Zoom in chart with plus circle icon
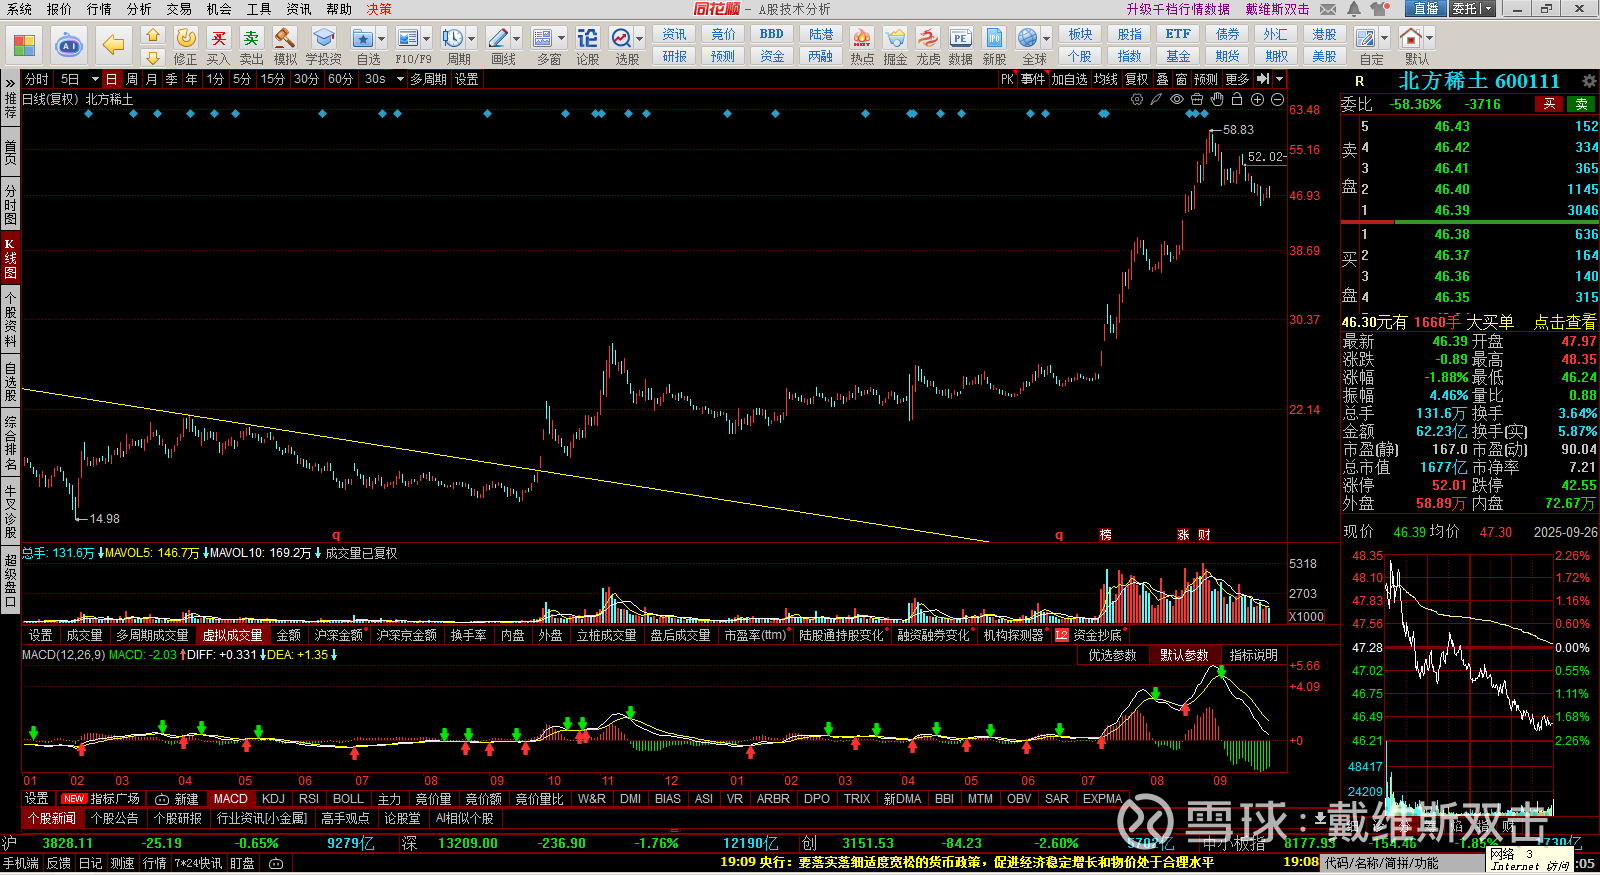The image size is (1600, 875). pyautogui.click(x=1257, y=99)
